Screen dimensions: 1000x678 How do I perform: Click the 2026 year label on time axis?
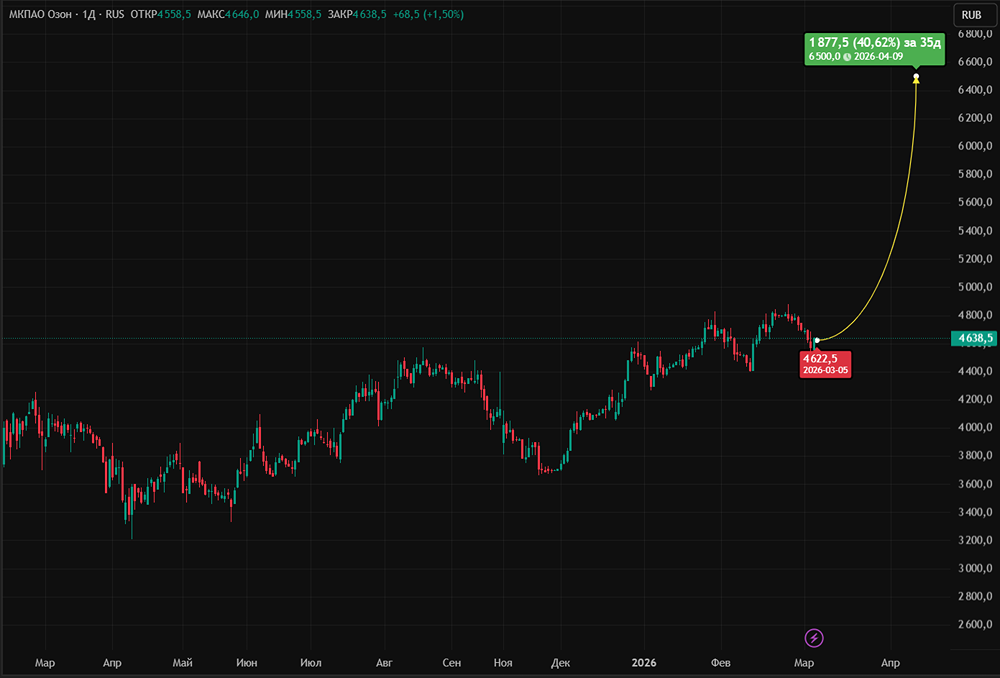[643, 663]
